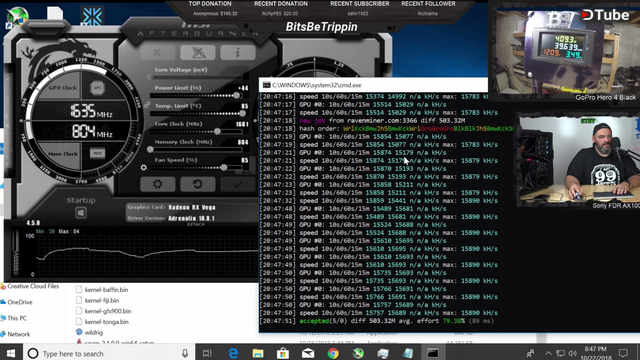Select the file kernel-fiji.bin

pos(98,300)
